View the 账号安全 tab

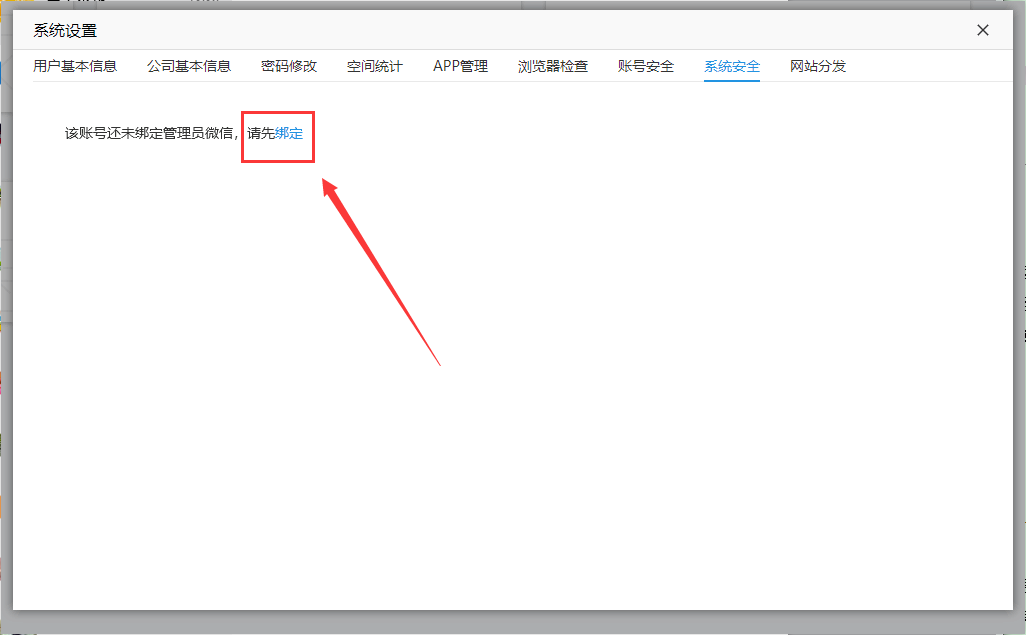(x=646, y=66)
